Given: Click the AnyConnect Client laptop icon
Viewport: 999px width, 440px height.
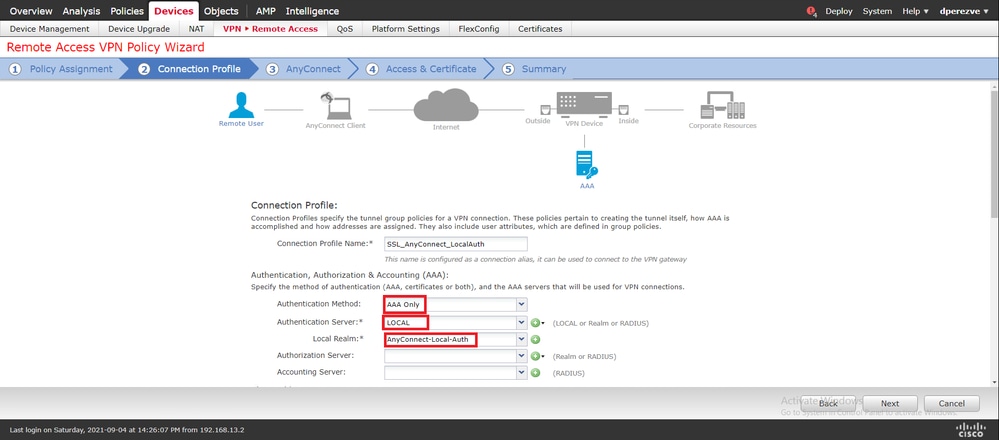Looking at the screenshot, I should click(x=335, y=106).
